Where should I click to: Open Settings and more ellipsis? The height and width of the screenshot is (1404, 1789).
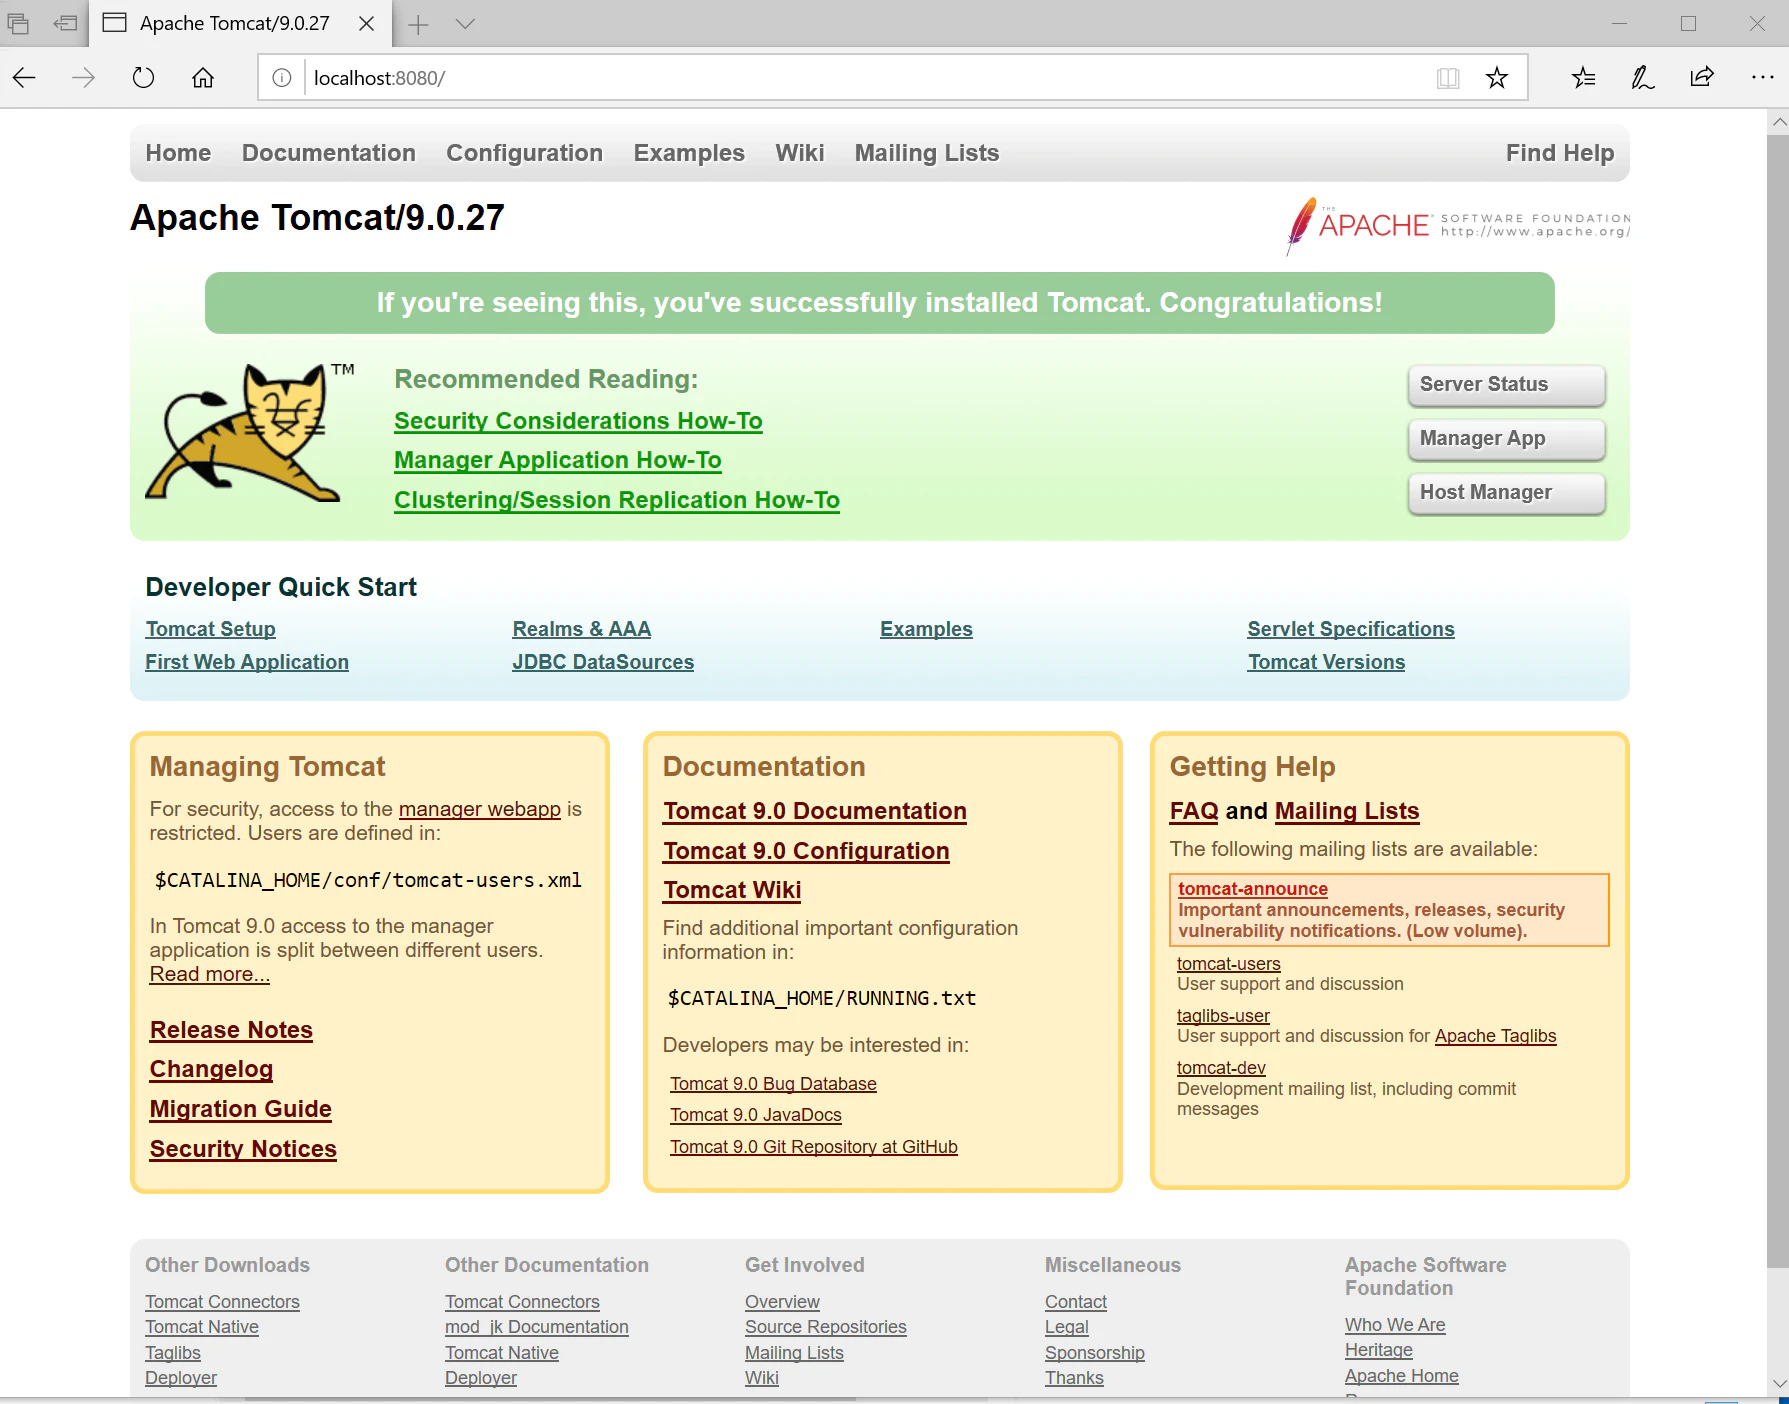click(1762, 78)
